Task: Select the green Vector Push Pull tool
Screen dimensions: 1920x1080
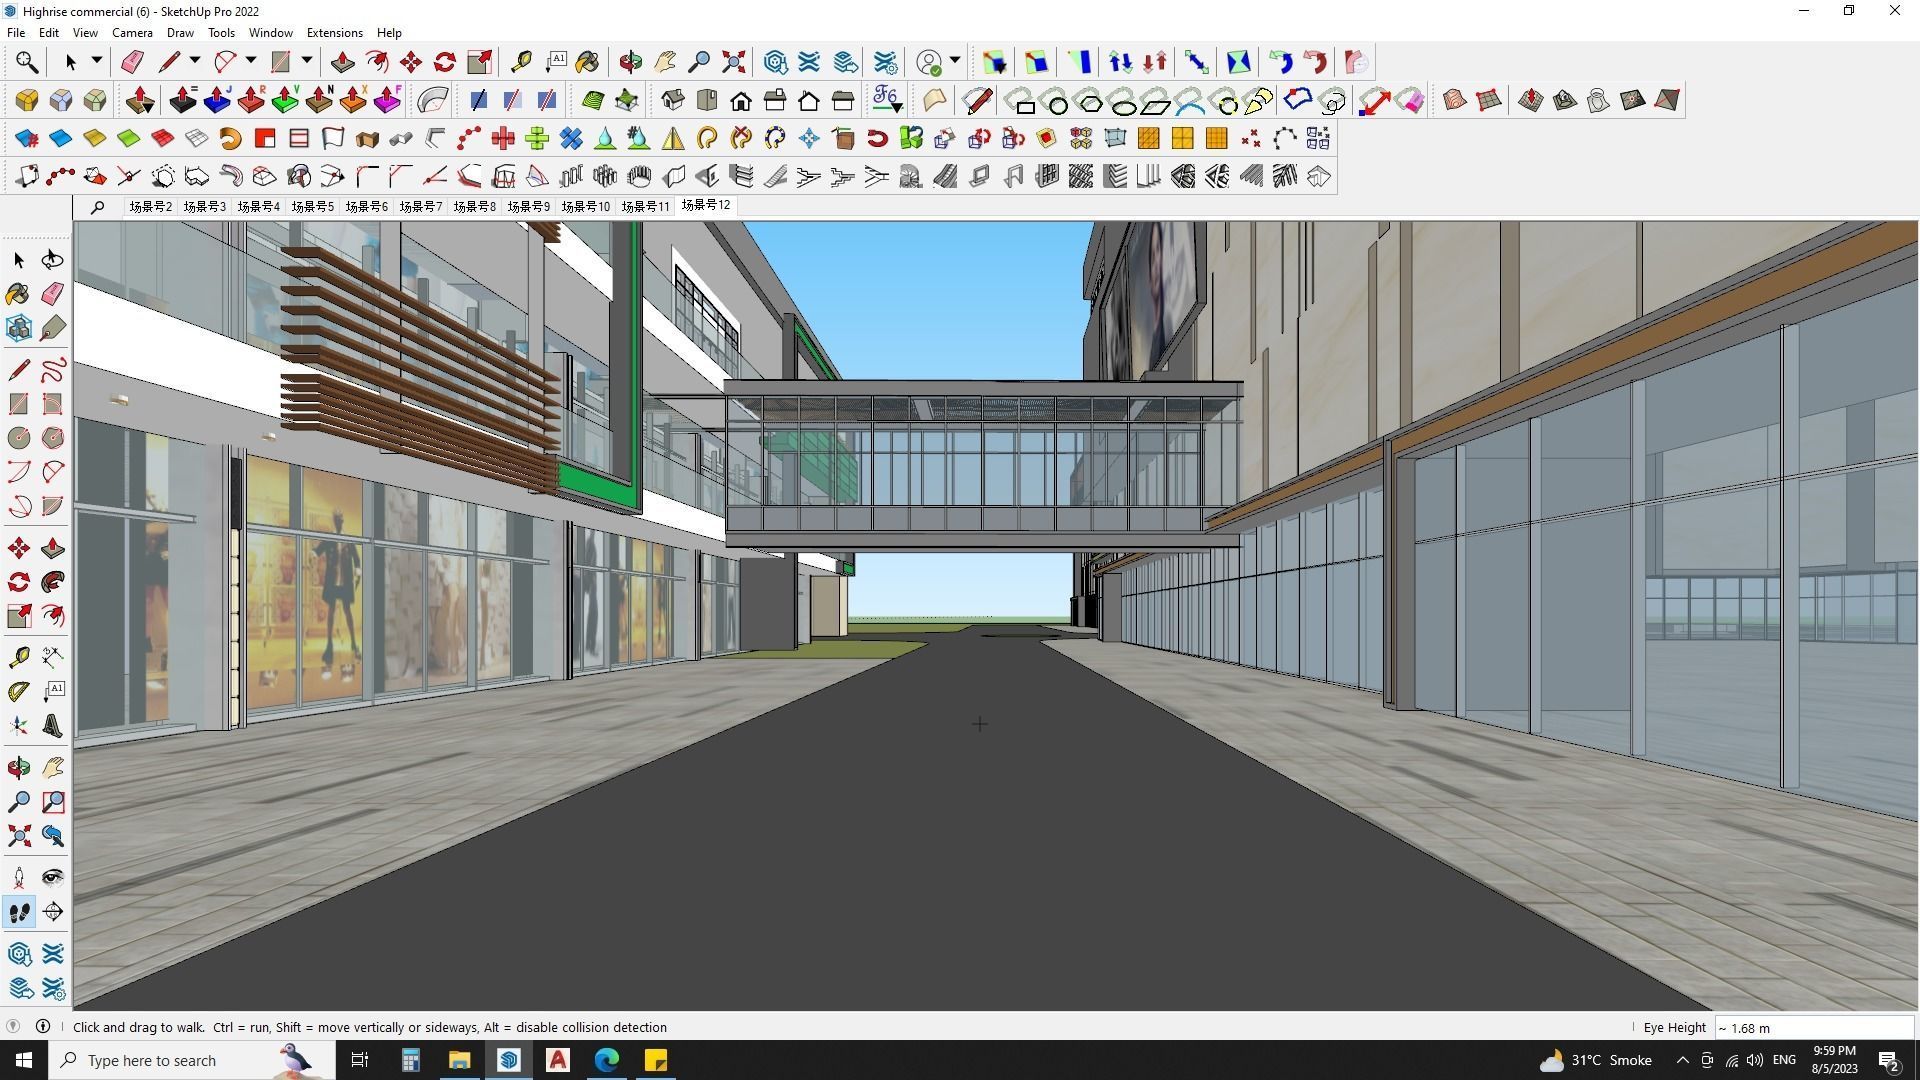Action: [x=285, y=100]
